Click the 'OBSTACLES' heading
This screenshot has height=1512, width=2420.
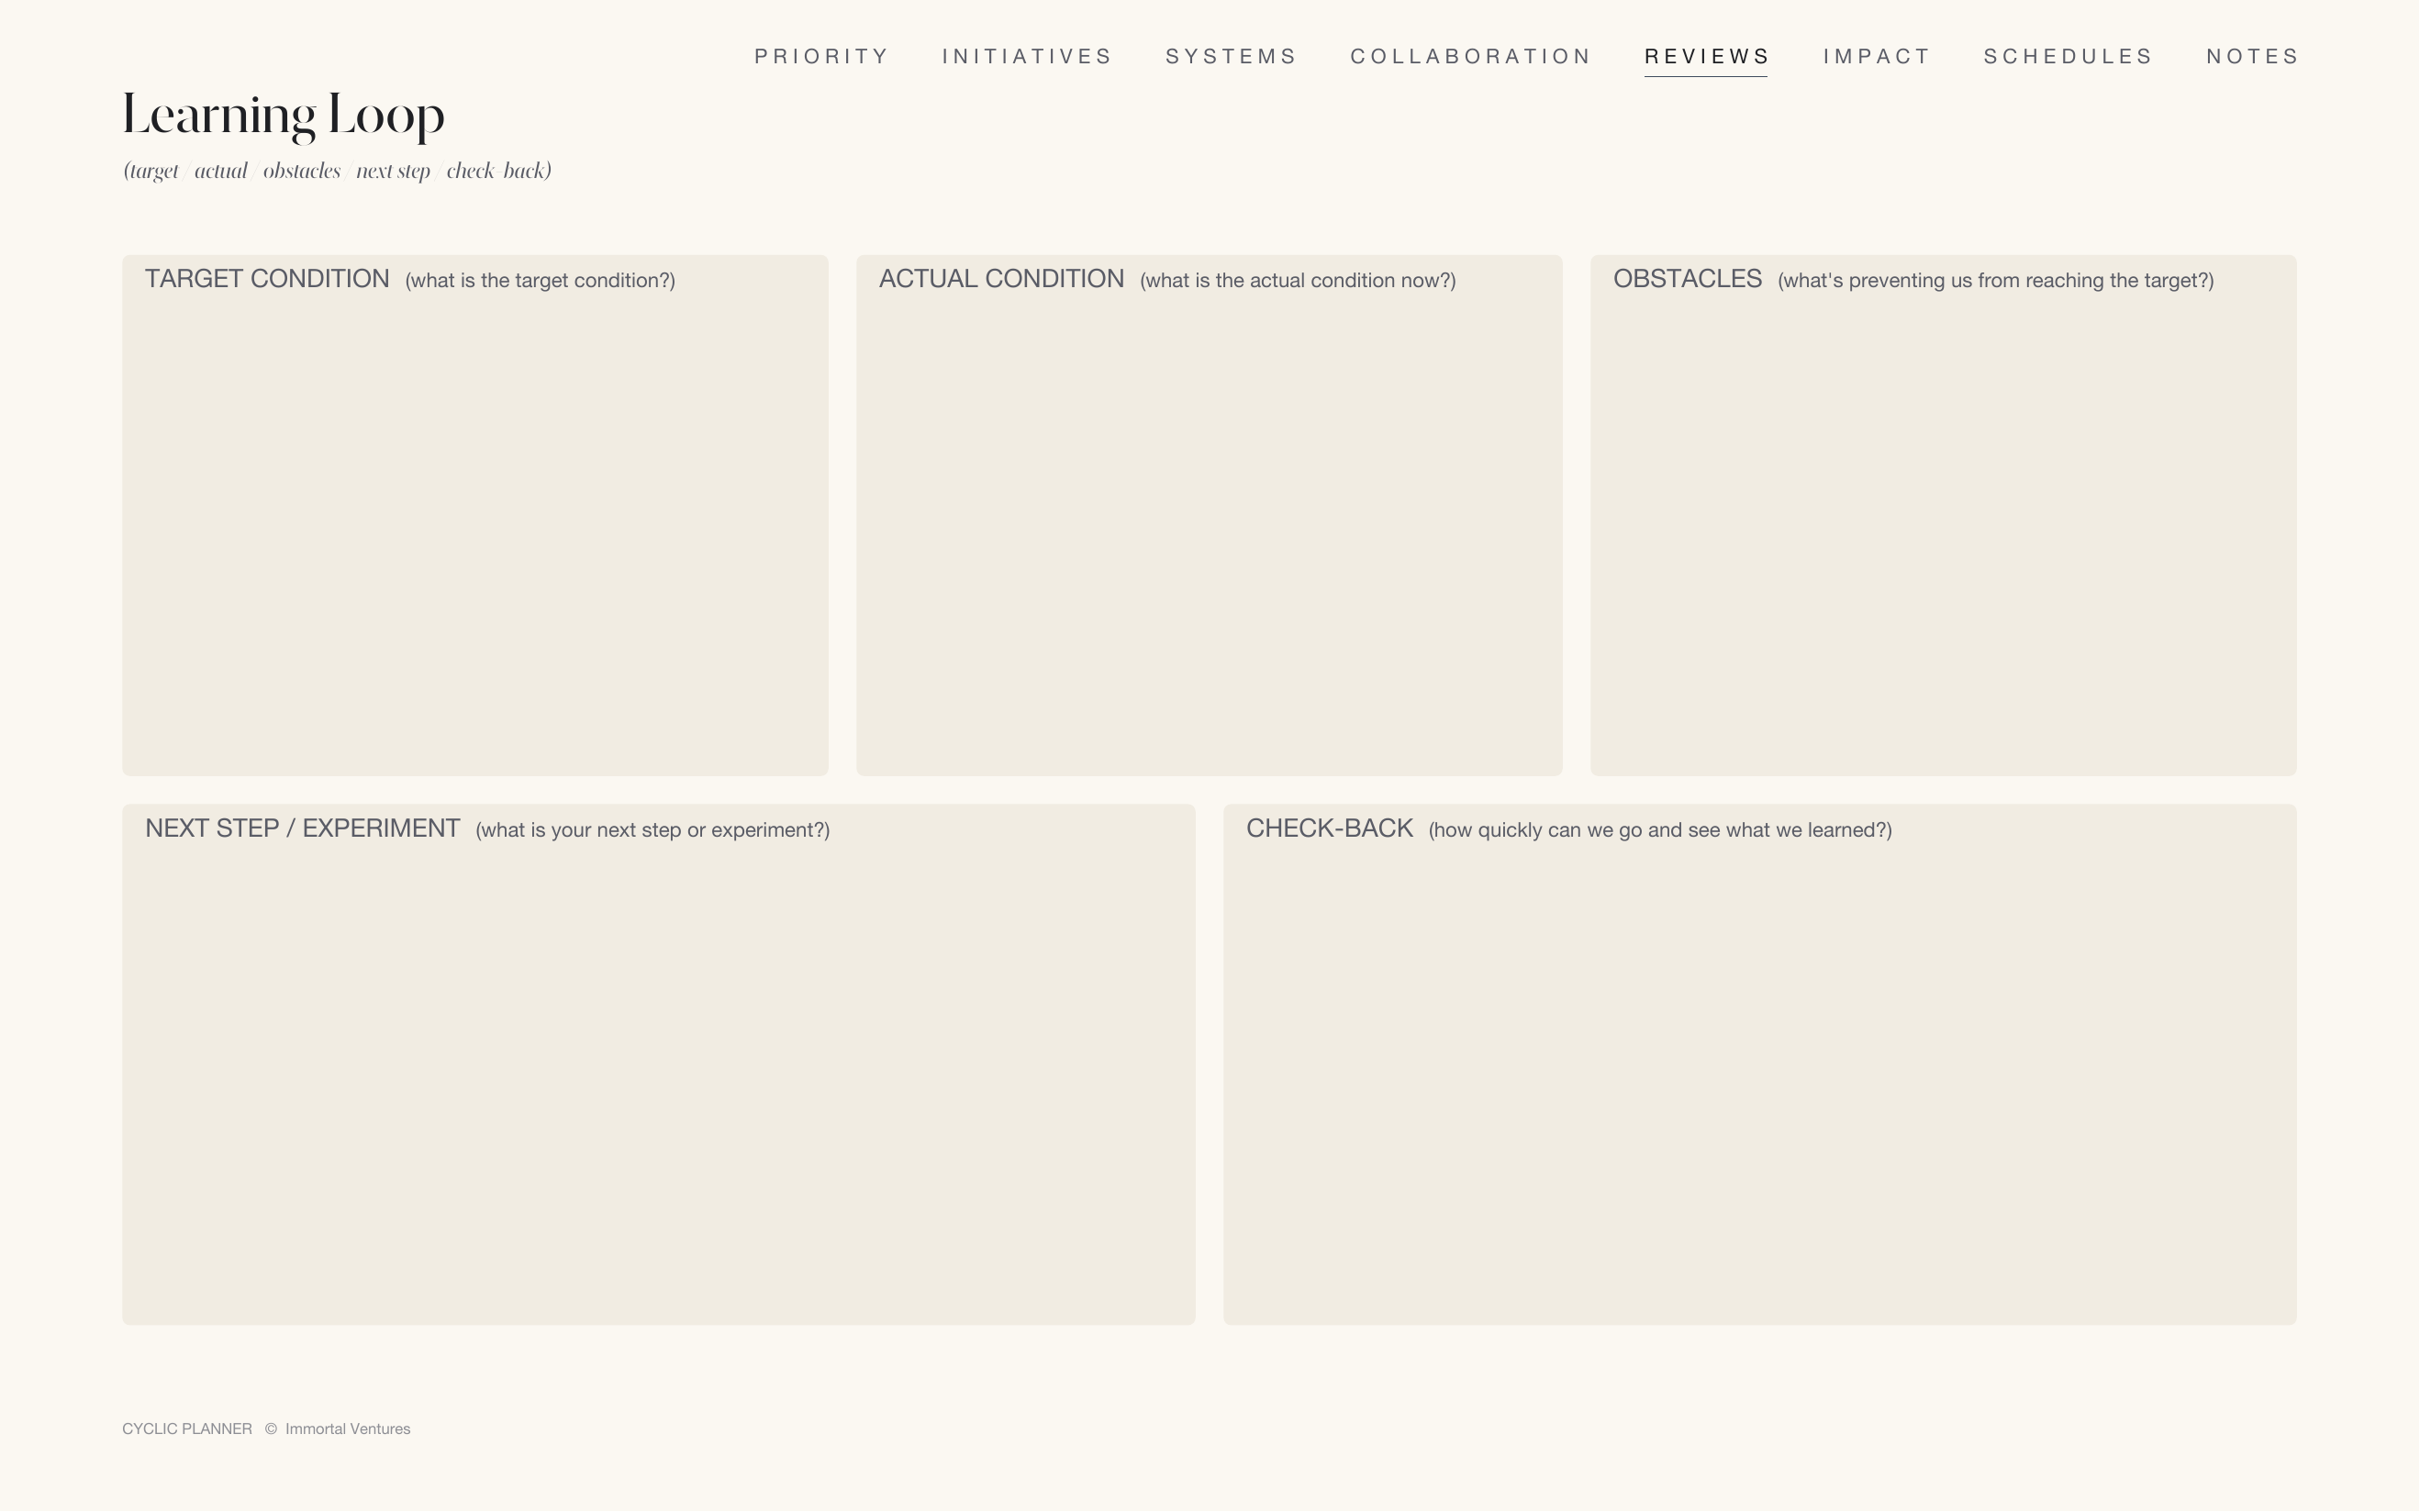(x=1687, y=279)
